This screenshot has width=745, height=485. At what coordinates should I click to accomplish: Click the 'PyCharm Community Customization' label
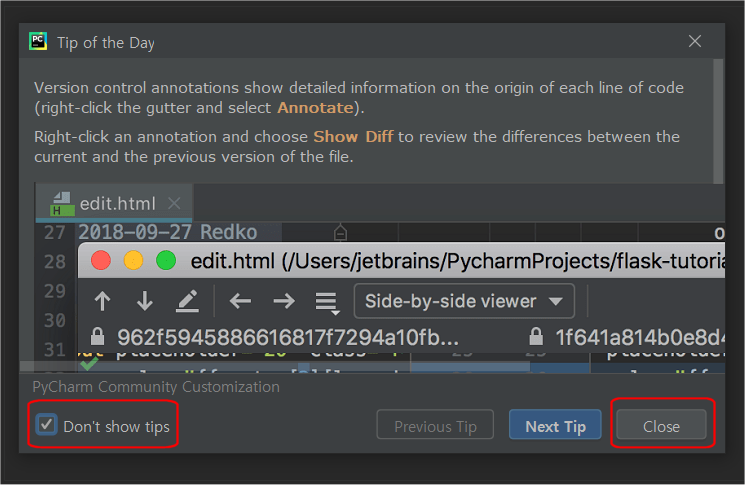[156, 387]
